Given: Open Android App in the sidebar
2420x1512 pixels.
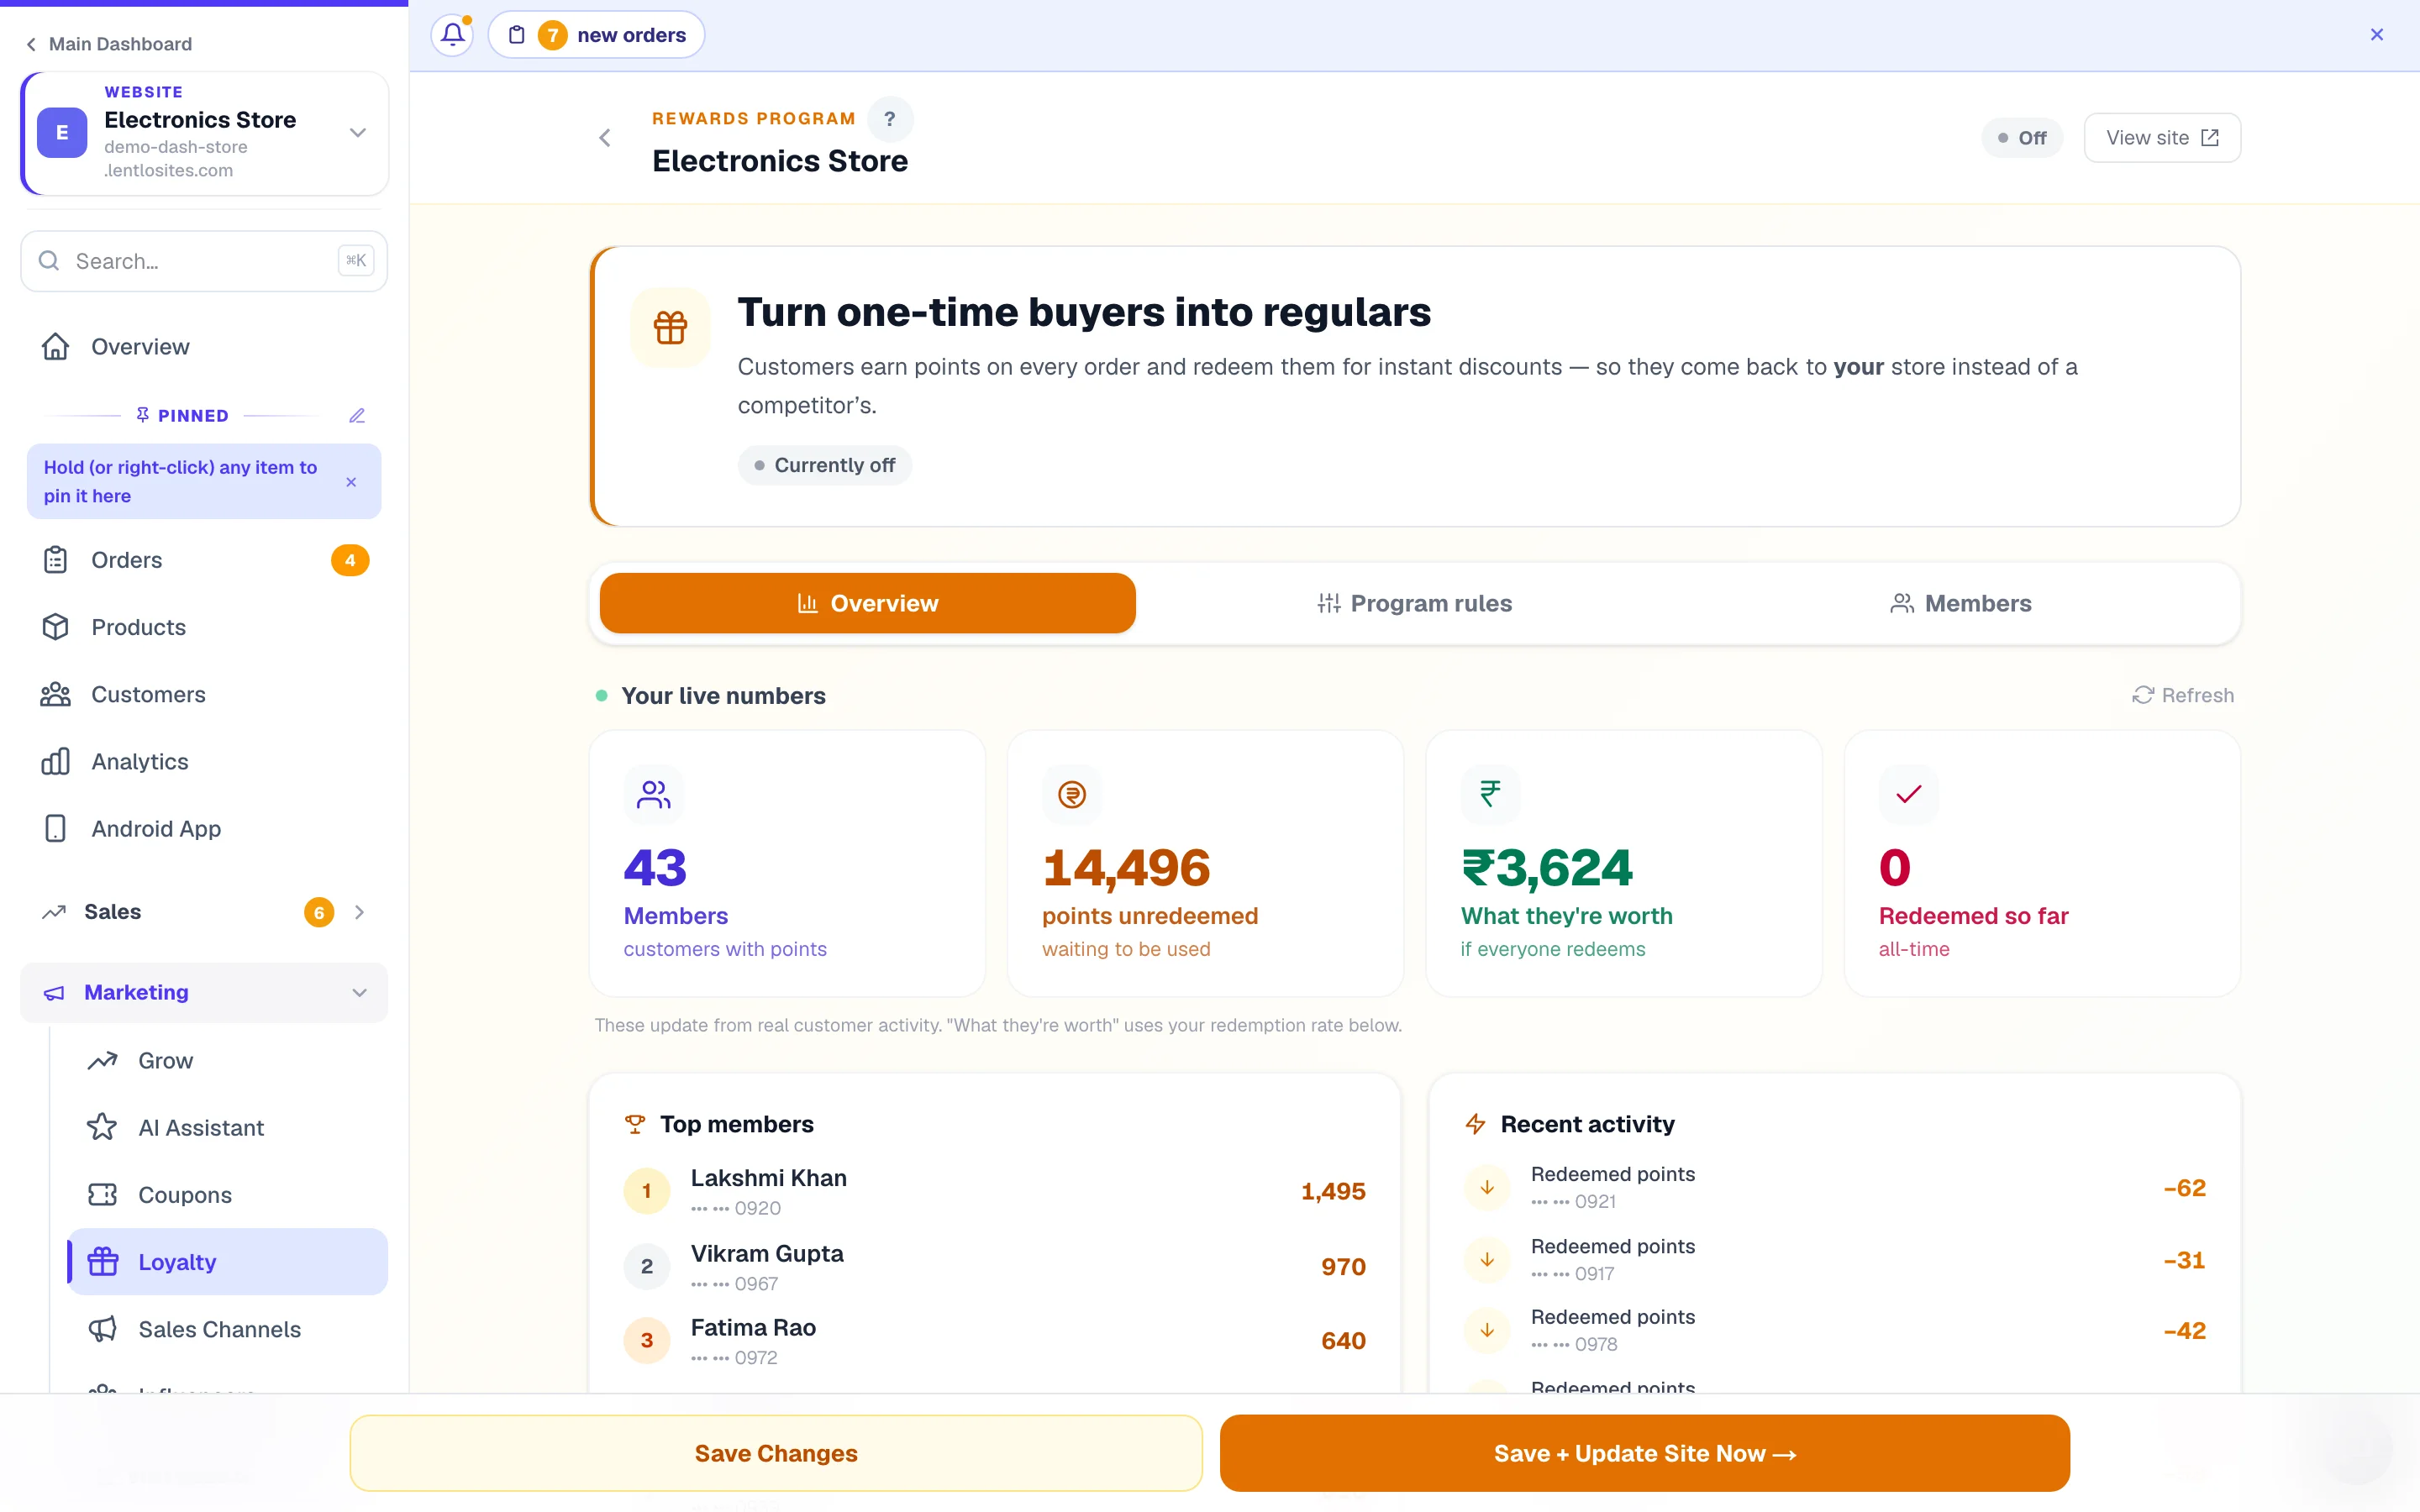Looking at the screenshot, I should pos(204,828).
